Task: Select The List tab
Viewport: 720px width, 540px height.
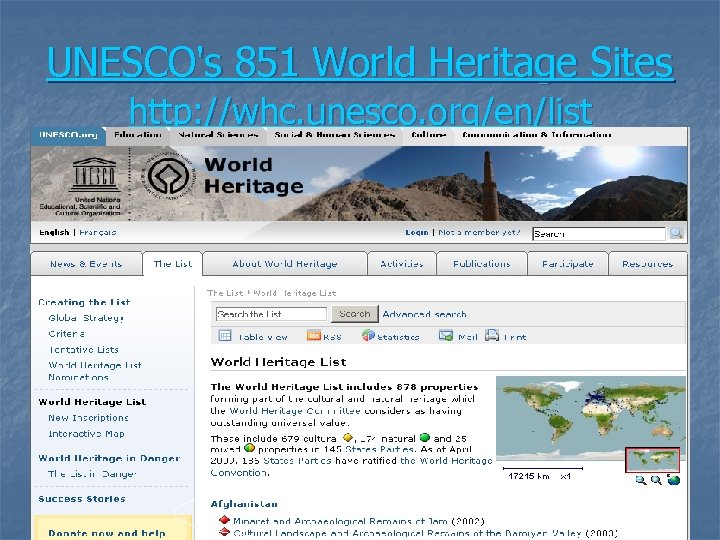Action: click(x=173, y=264)
